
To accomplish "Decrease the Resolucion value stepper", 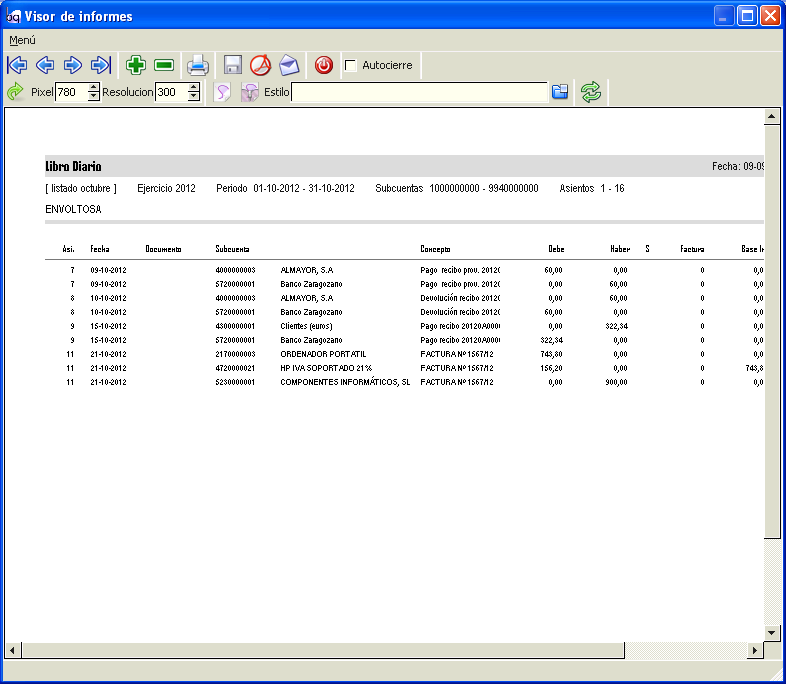I will (x=193, y=96).
